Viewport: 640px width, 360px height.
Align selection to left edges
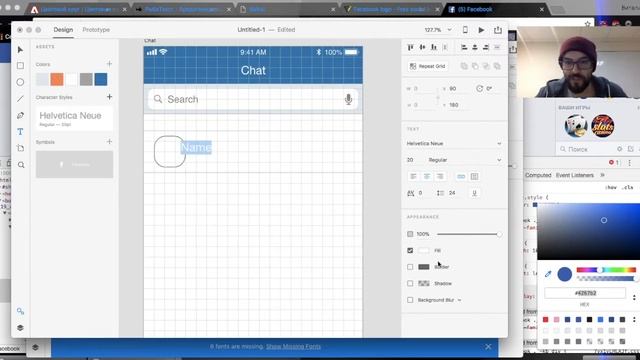pyautogui.click(x=464, y=47)
